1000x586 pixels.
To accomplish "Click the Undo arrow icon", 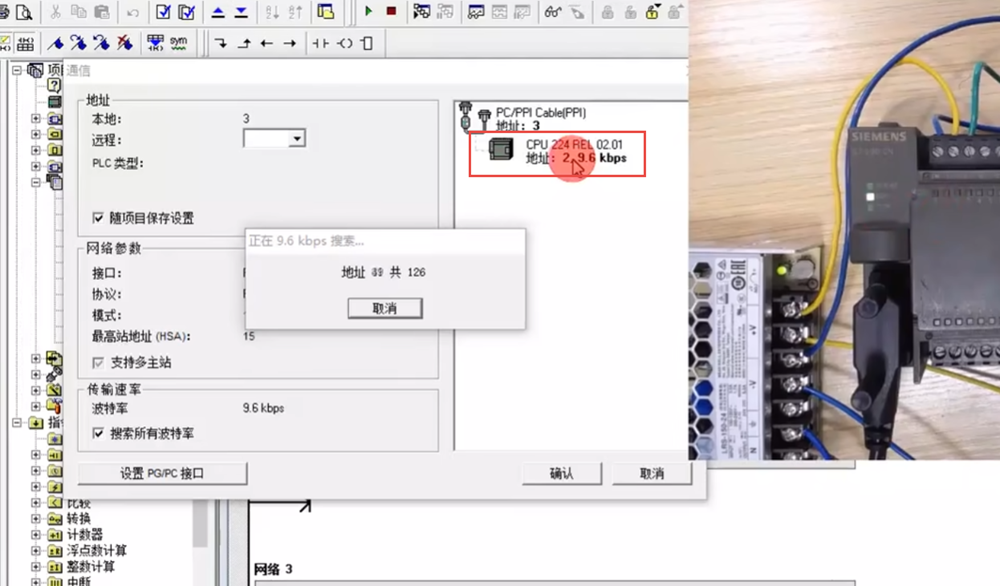I will [x=133, y=12].
